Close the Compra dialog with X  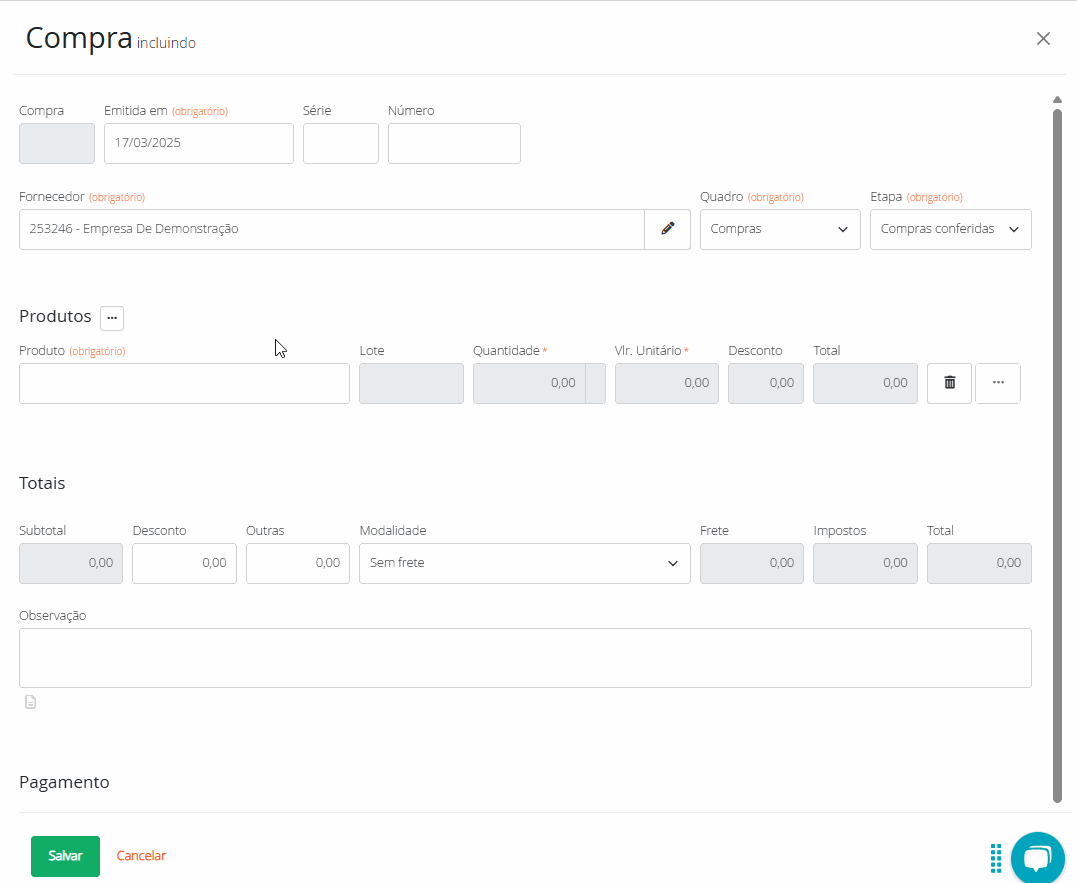(1043, 39)
